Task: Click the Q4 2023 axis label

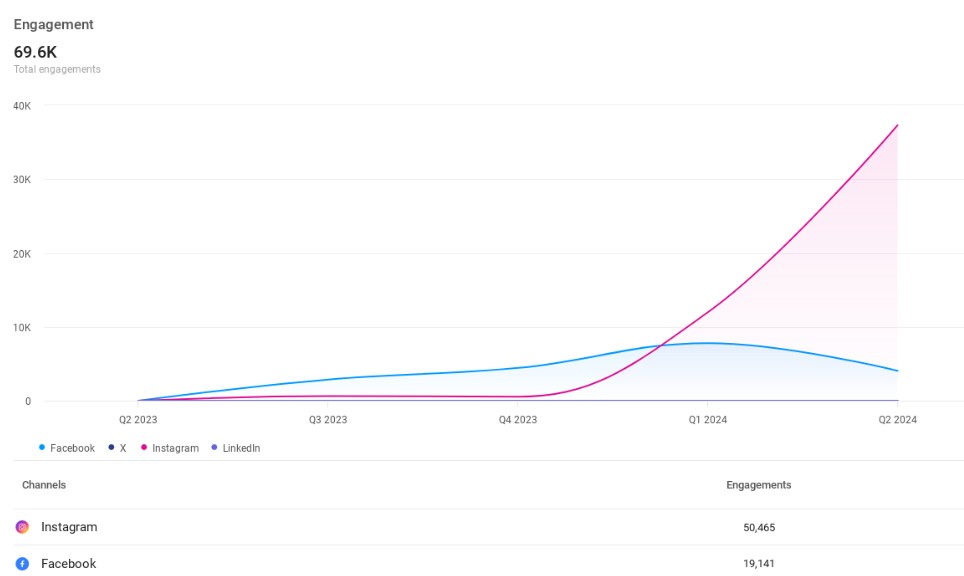Action: pyautogui.click(x=518, y=420)
